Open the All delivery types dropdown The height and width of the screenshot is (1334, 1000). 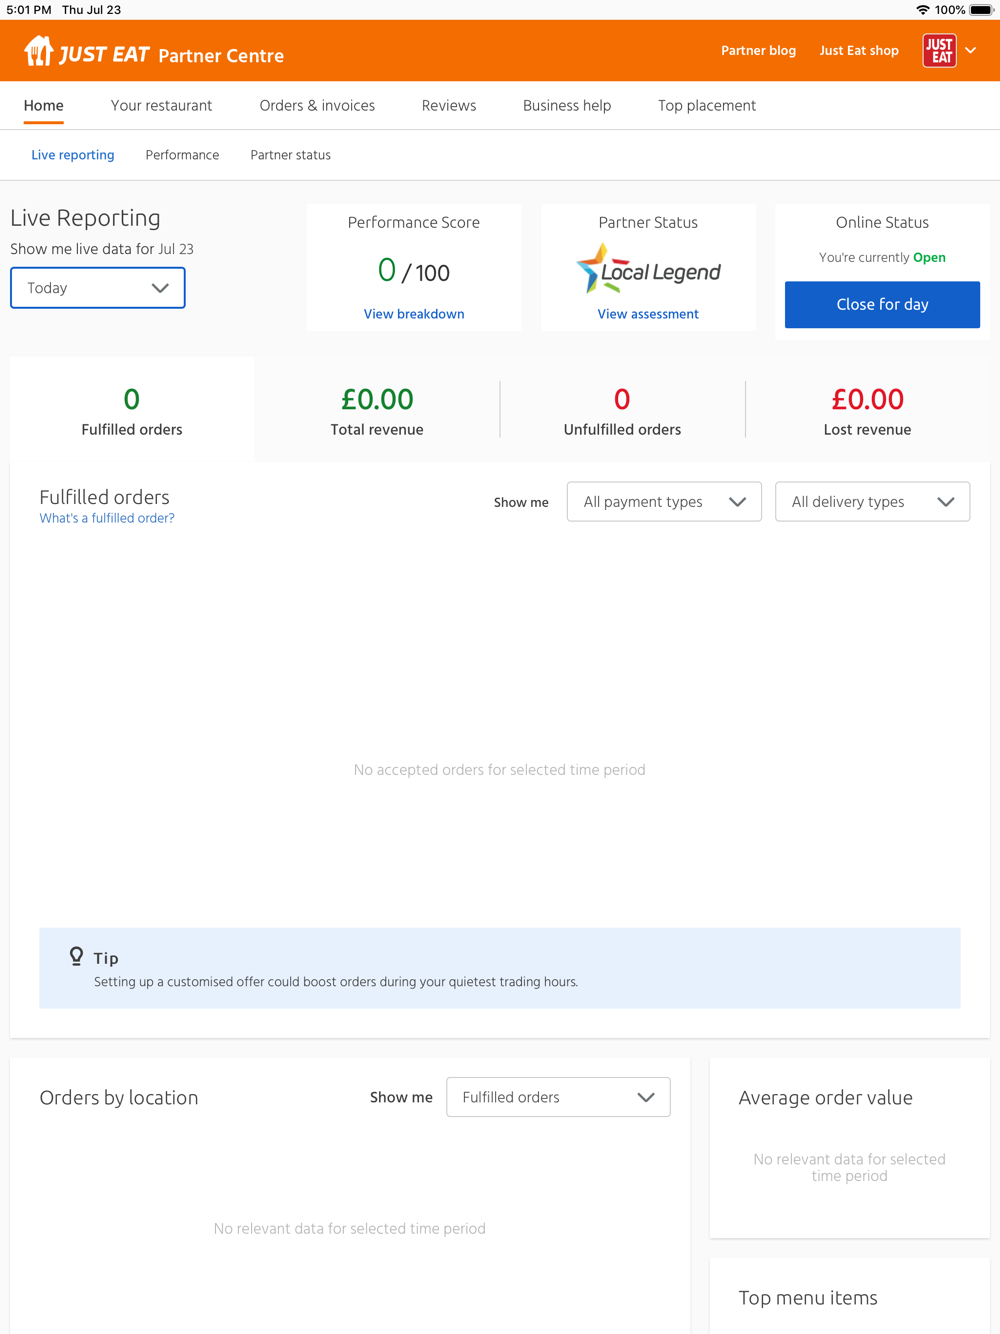point(872,502)
